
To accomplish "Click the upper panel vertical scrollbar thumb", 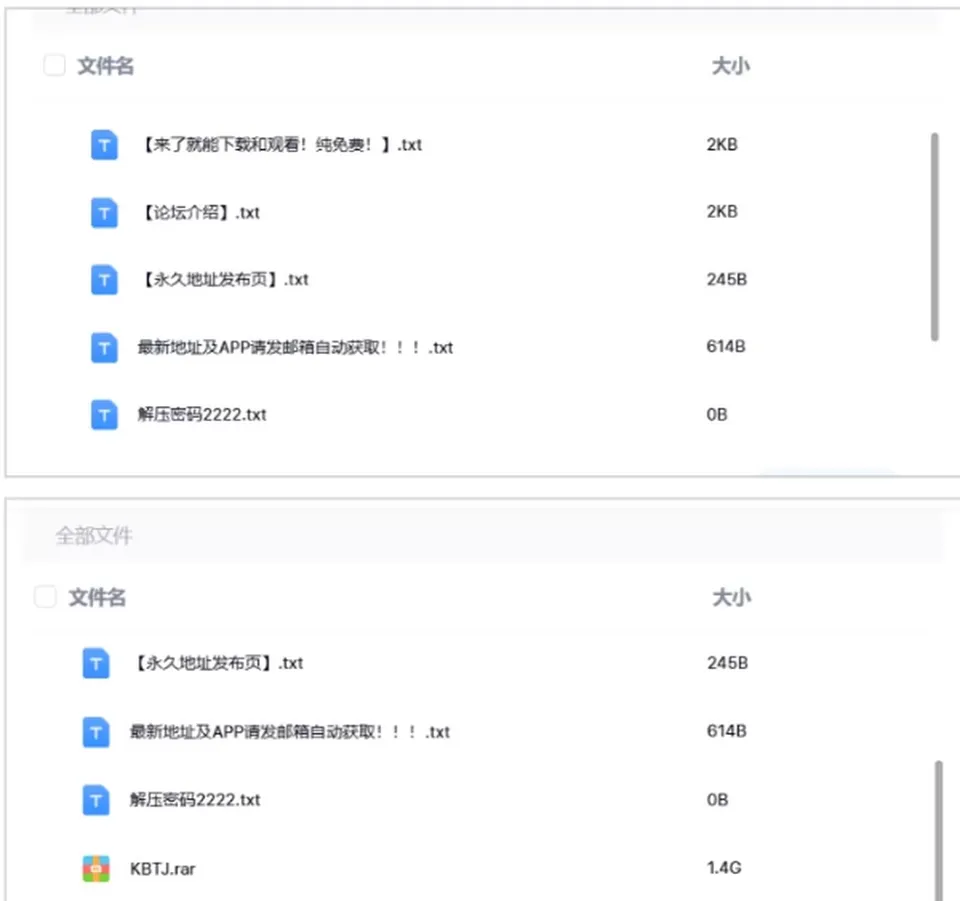I will click(934, 236).
